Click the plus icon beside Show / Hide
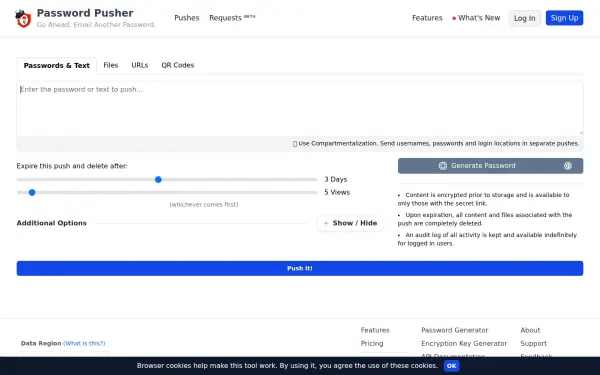This screenshot has width=600, height=375. click(x=326, y=223)
